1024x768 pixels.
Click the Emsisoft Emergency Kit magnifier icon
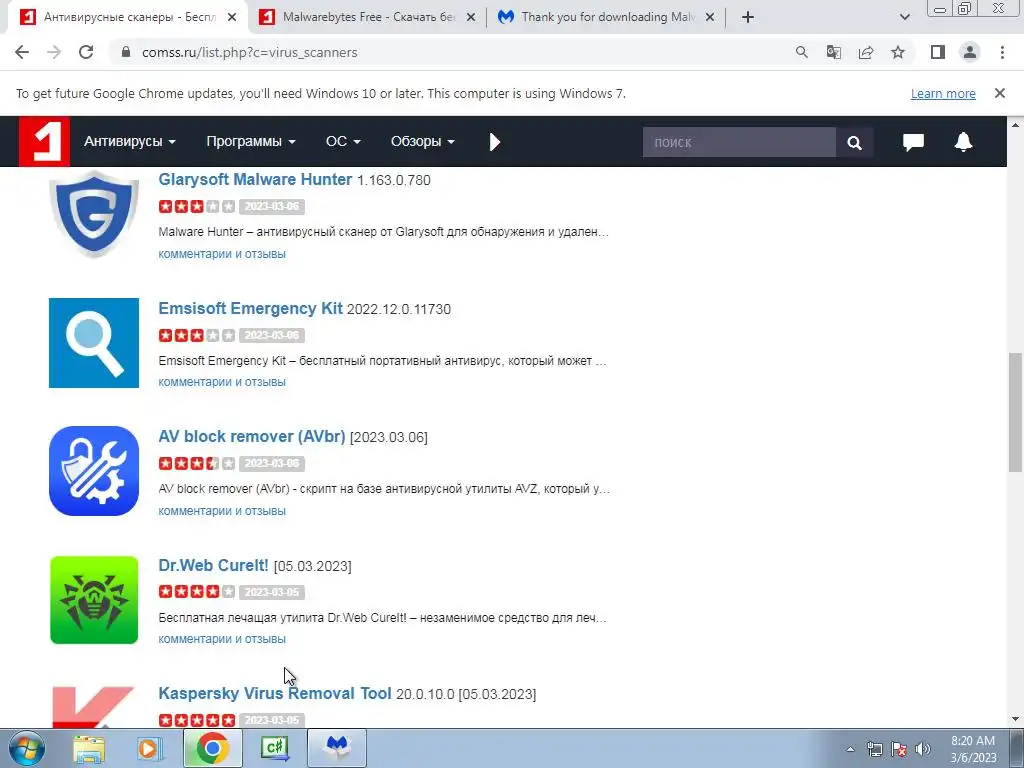pos(94,343)
